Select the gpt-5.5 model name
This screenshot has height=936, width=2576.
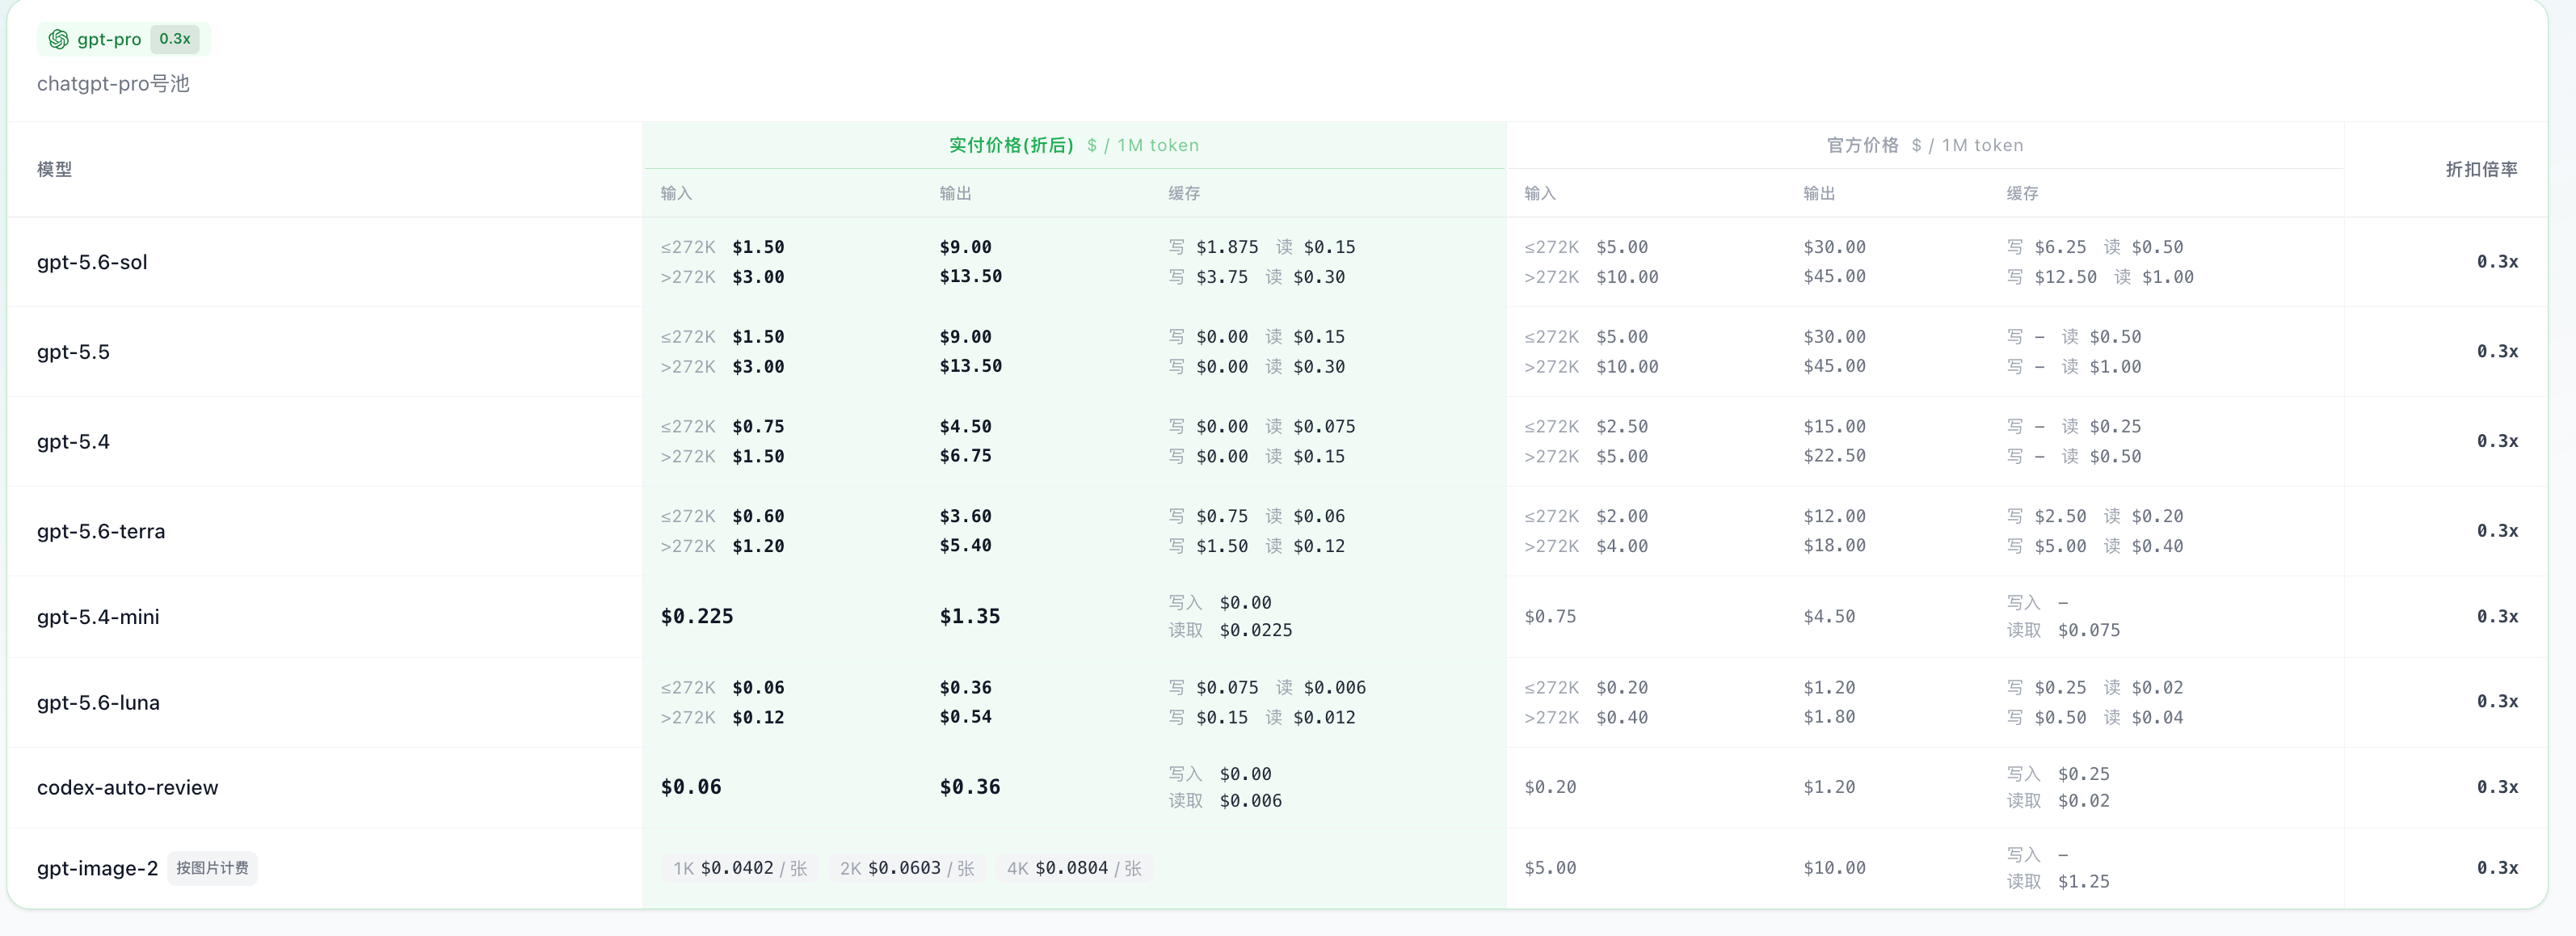(x=73, y=352)
